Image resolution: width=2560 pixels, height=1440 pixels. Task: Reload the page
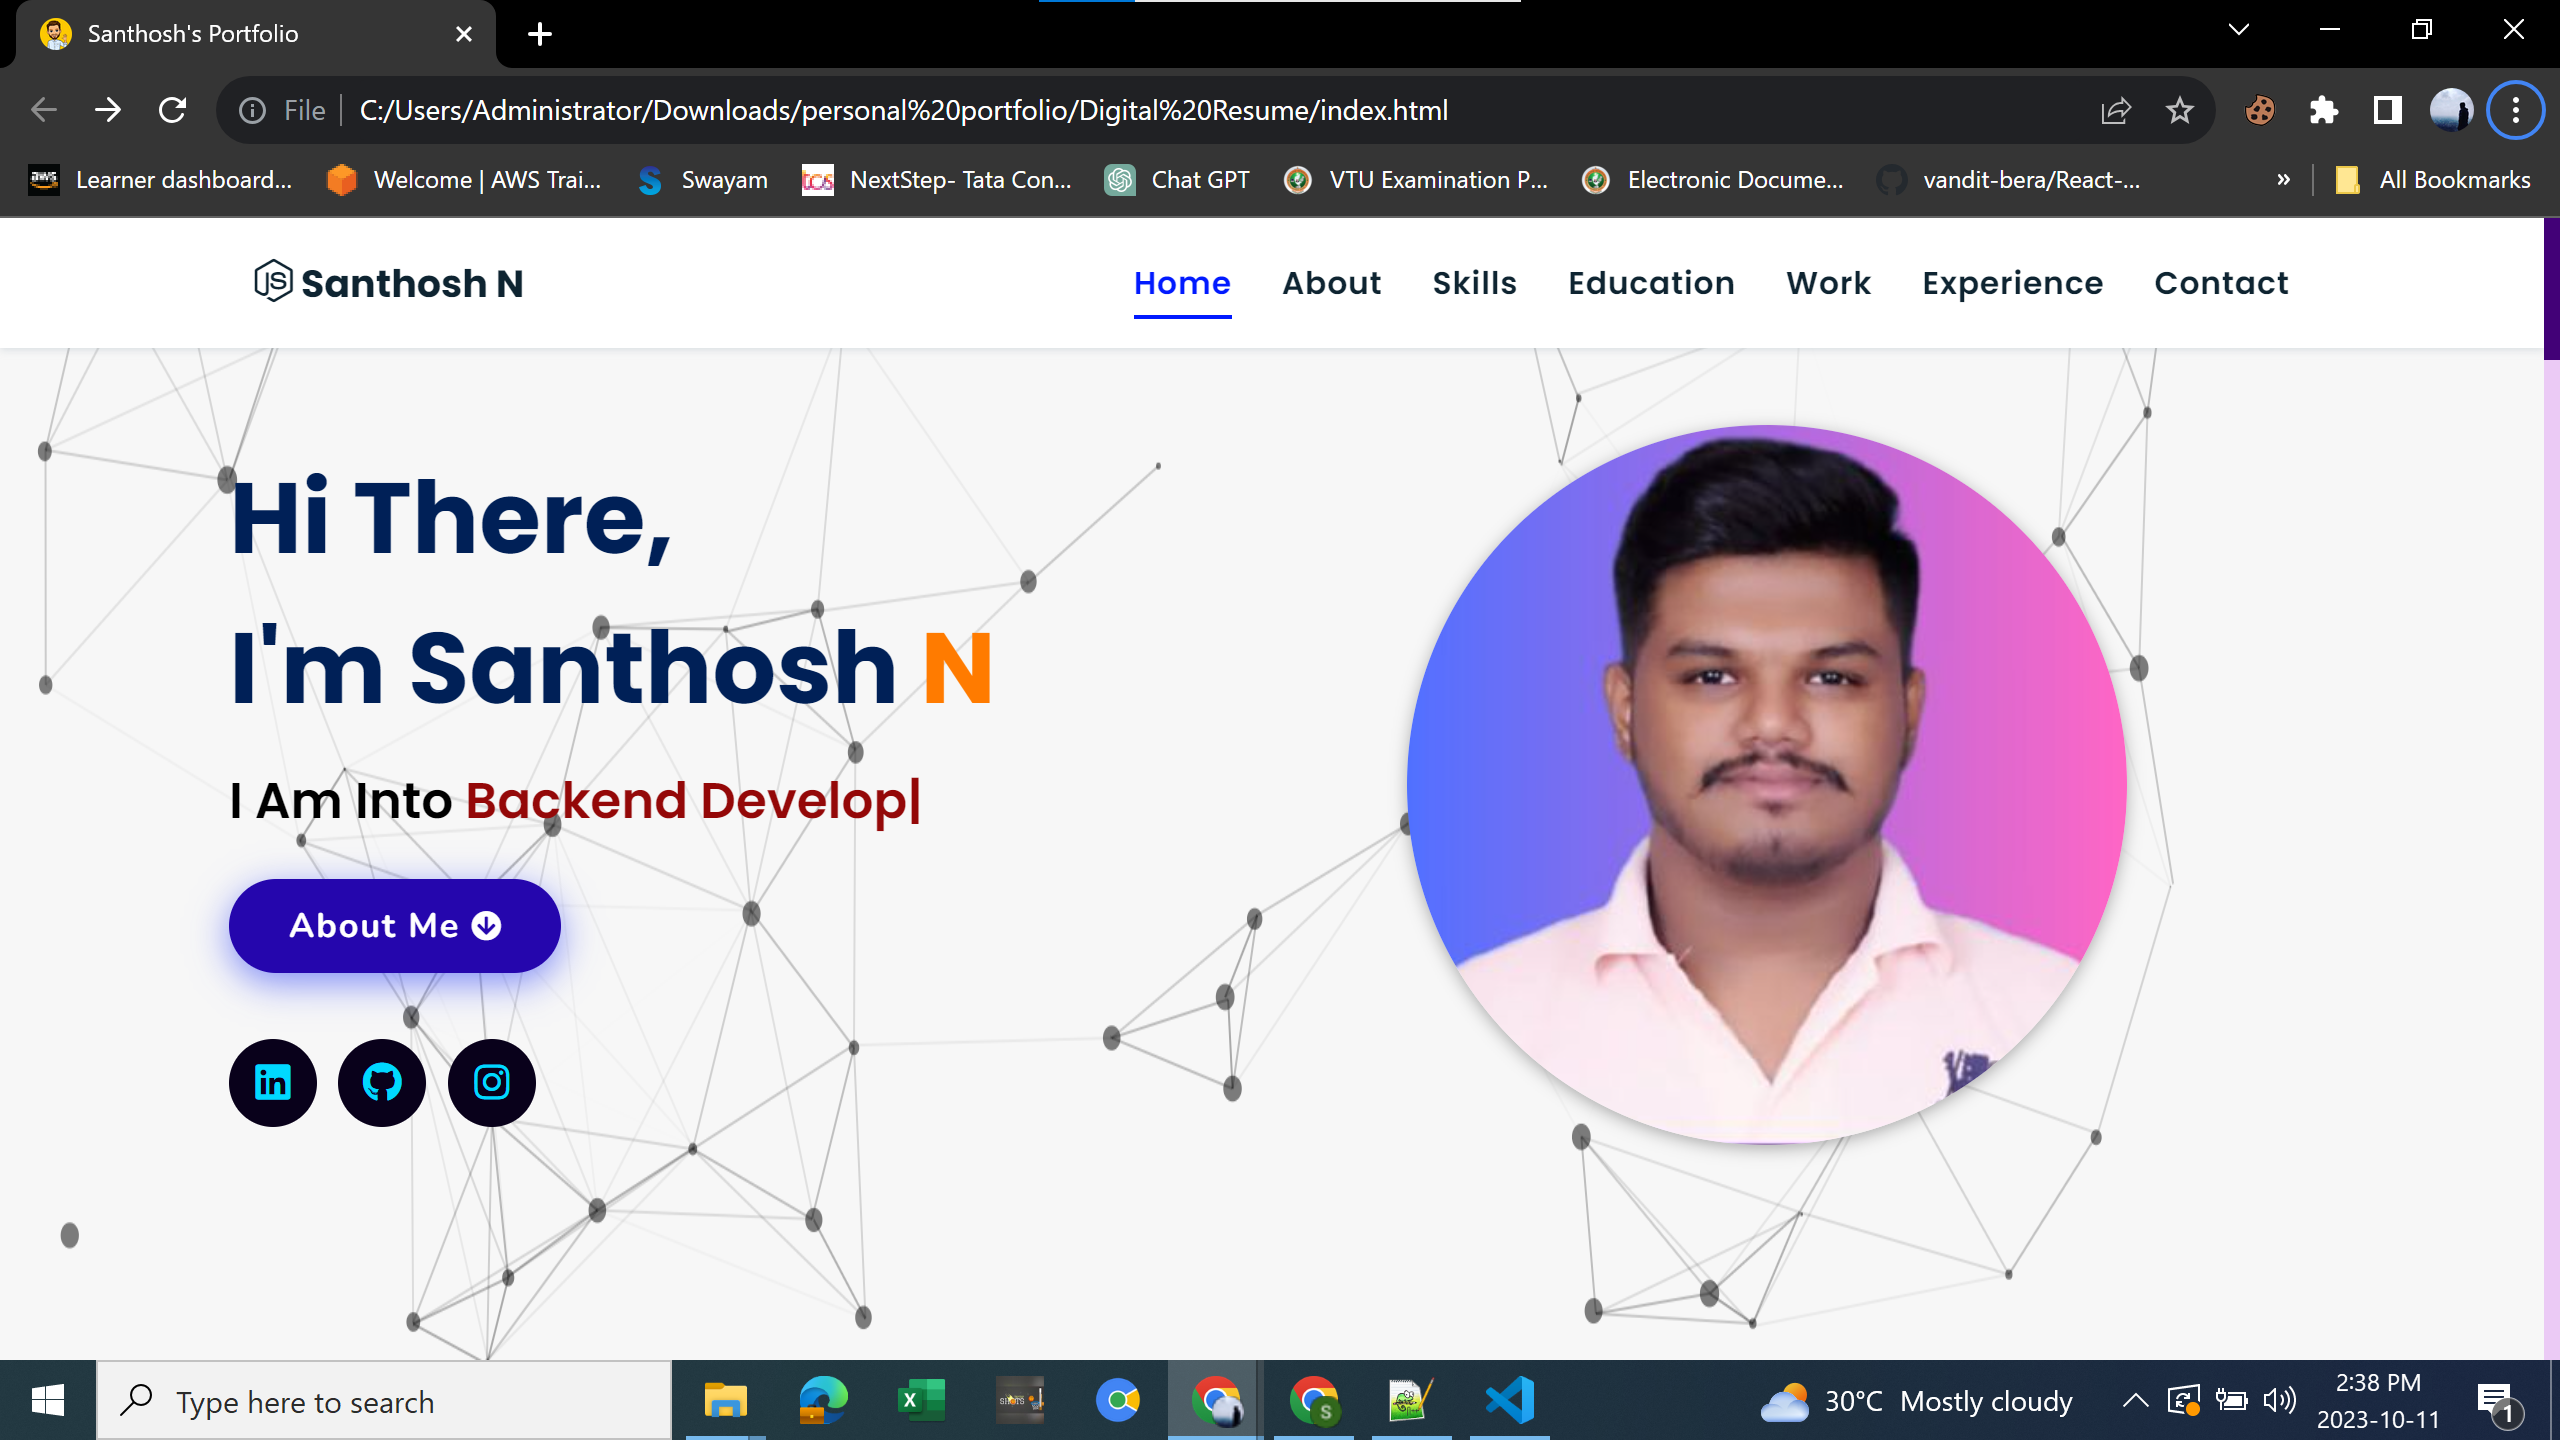(173, 110)
